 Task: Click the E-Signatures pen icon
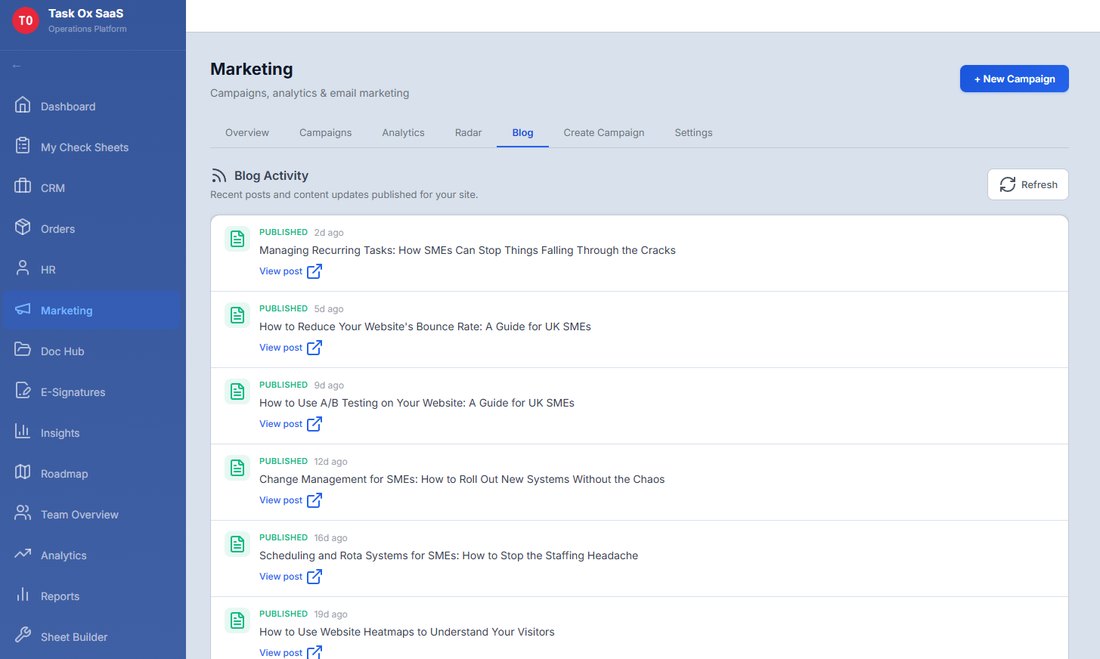coord(22,390)
